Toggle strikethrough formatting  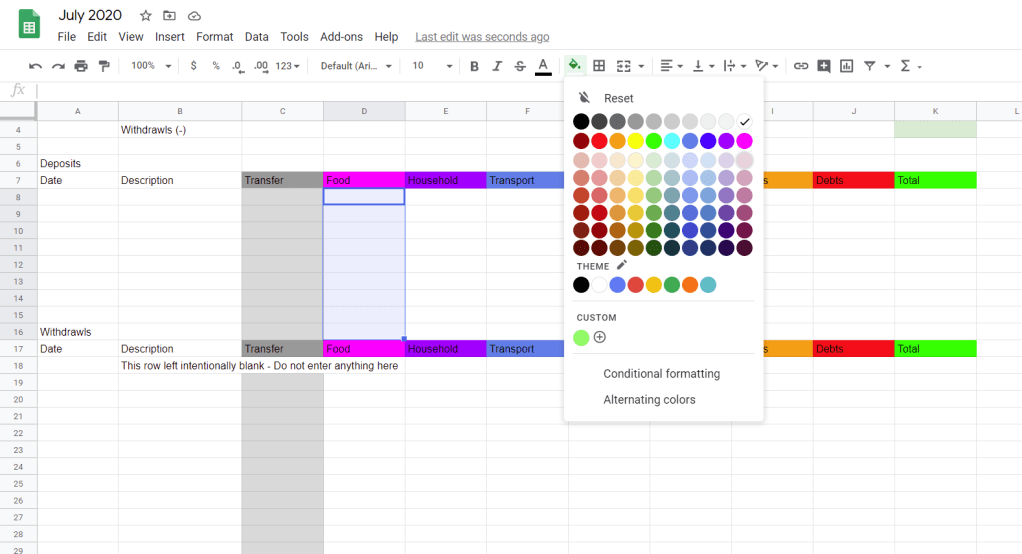pyautogui.click(x=519, y=66)
